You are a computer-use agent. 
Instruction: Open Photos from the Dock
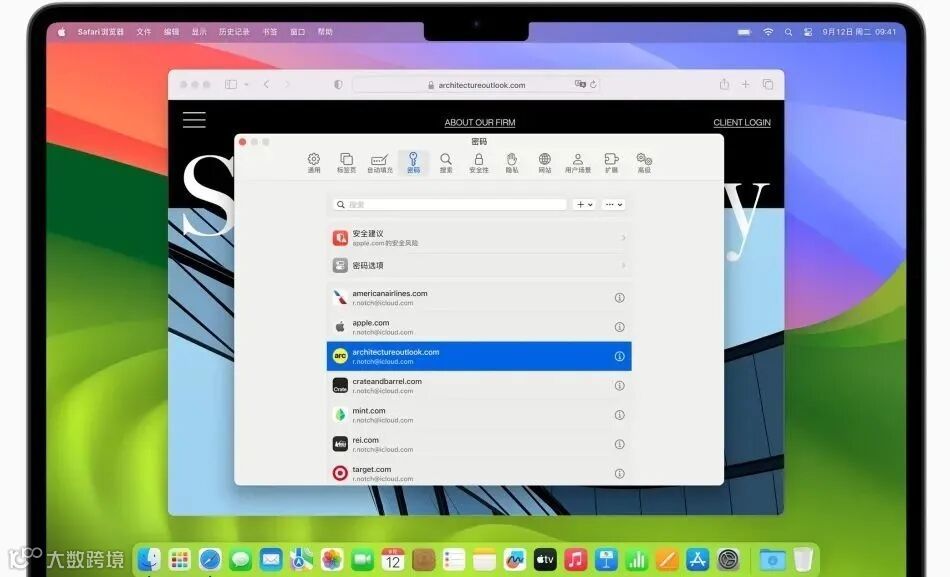(332, 559)
